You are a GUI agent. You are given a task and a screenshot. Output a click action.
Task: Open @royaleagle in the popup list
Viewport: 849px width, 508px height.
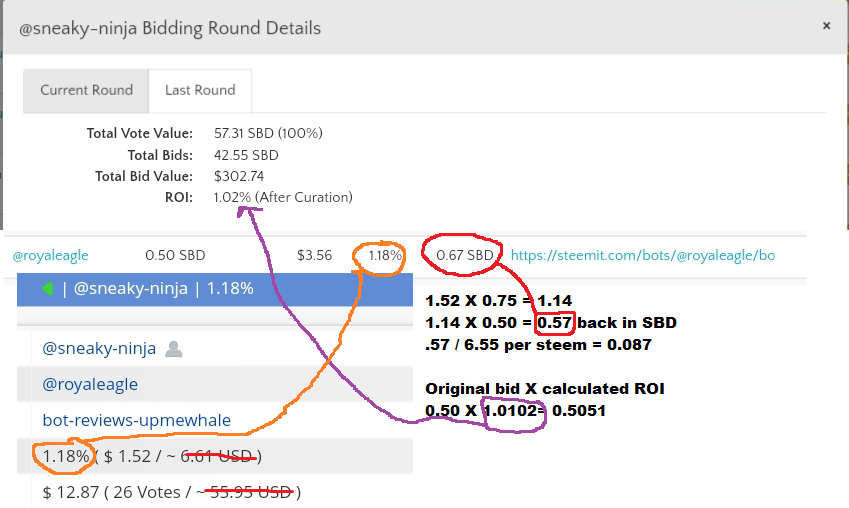click(x=90, y=385)
